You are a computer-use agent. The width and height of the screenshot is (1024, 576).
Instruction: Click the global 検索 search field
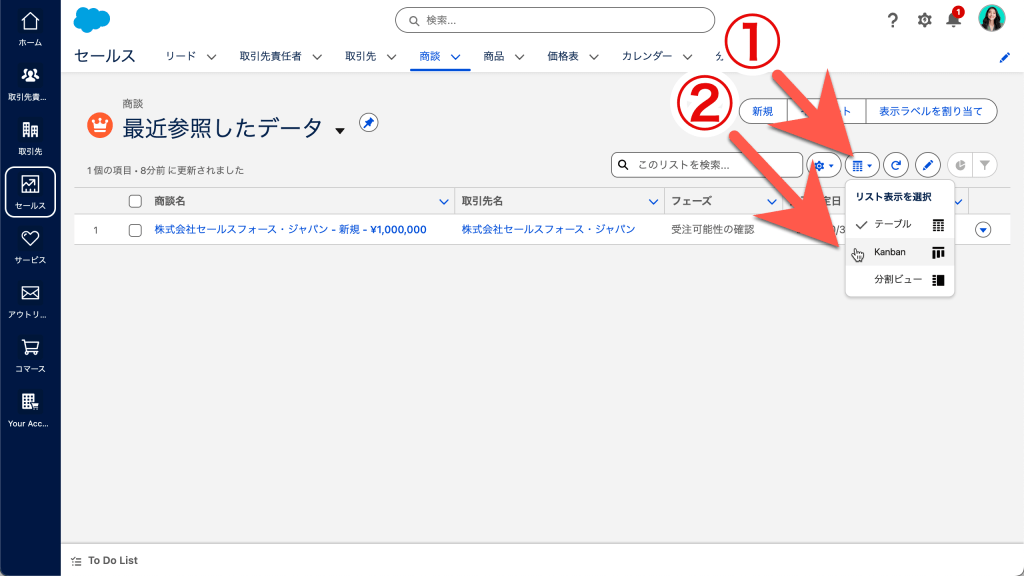coord(554,20)
